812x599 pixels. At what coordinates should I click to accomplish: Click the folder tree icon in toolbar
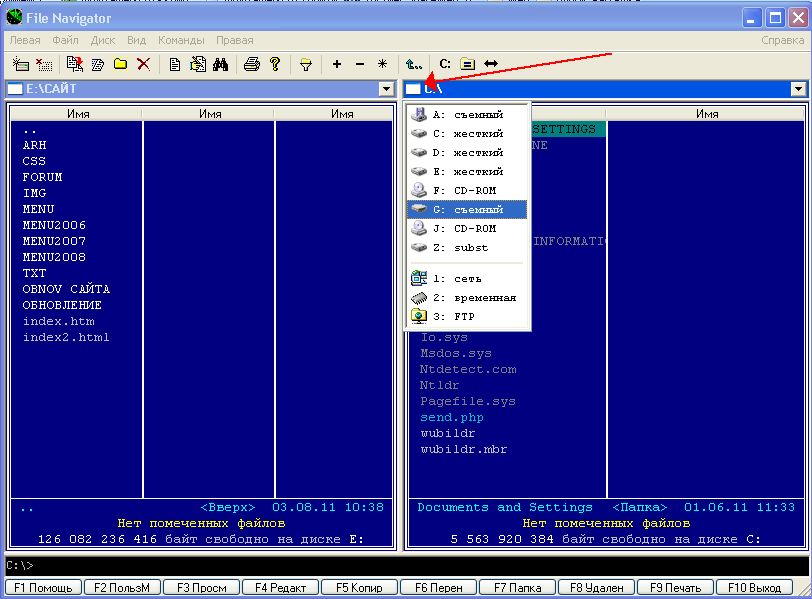467,64
